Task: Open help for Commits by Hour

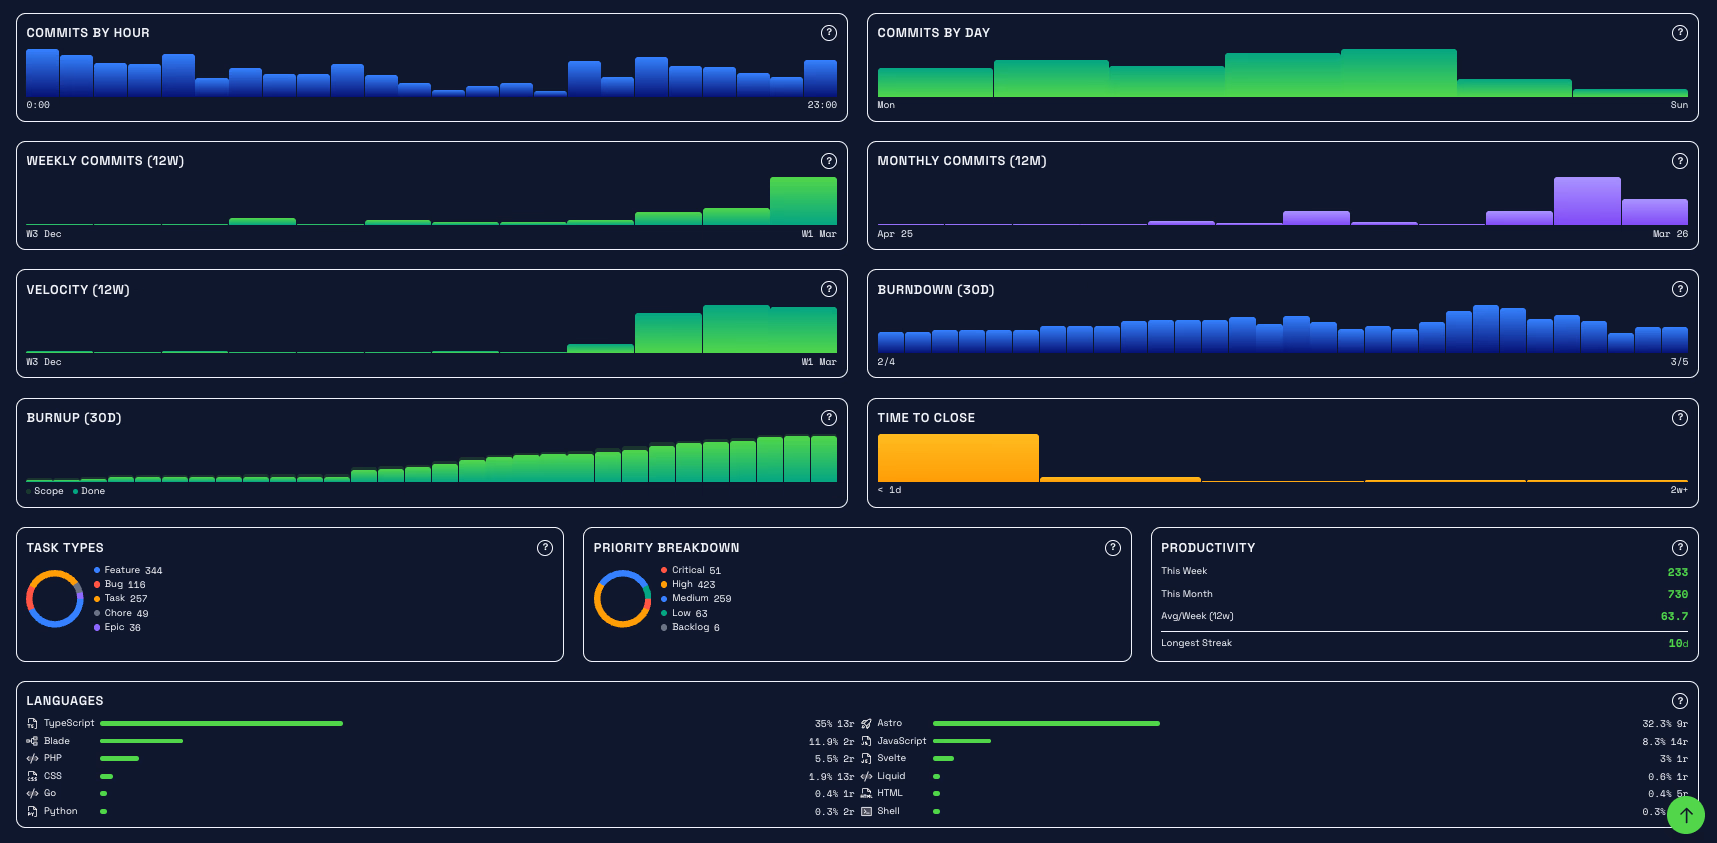Action: pos(828,33)
